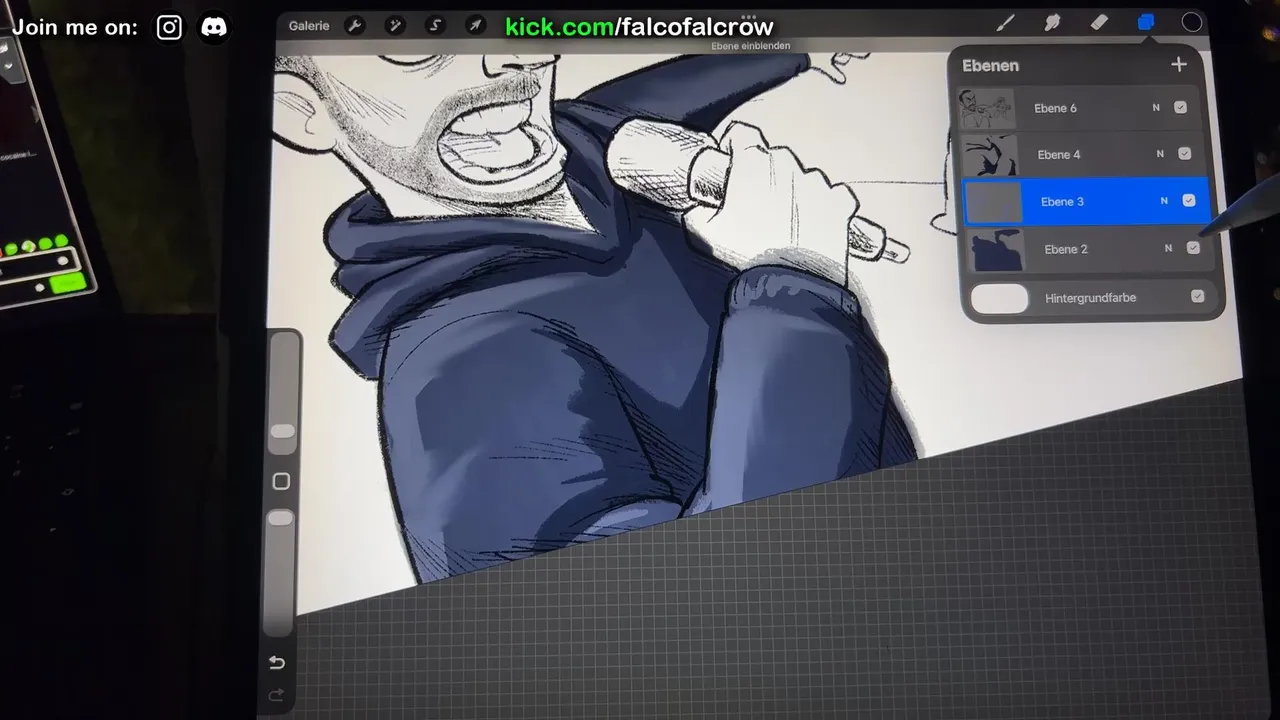Click the Ebenen panel title
Screen dimensions: 1280x720
pyautogui.click(x=990, y=65)
